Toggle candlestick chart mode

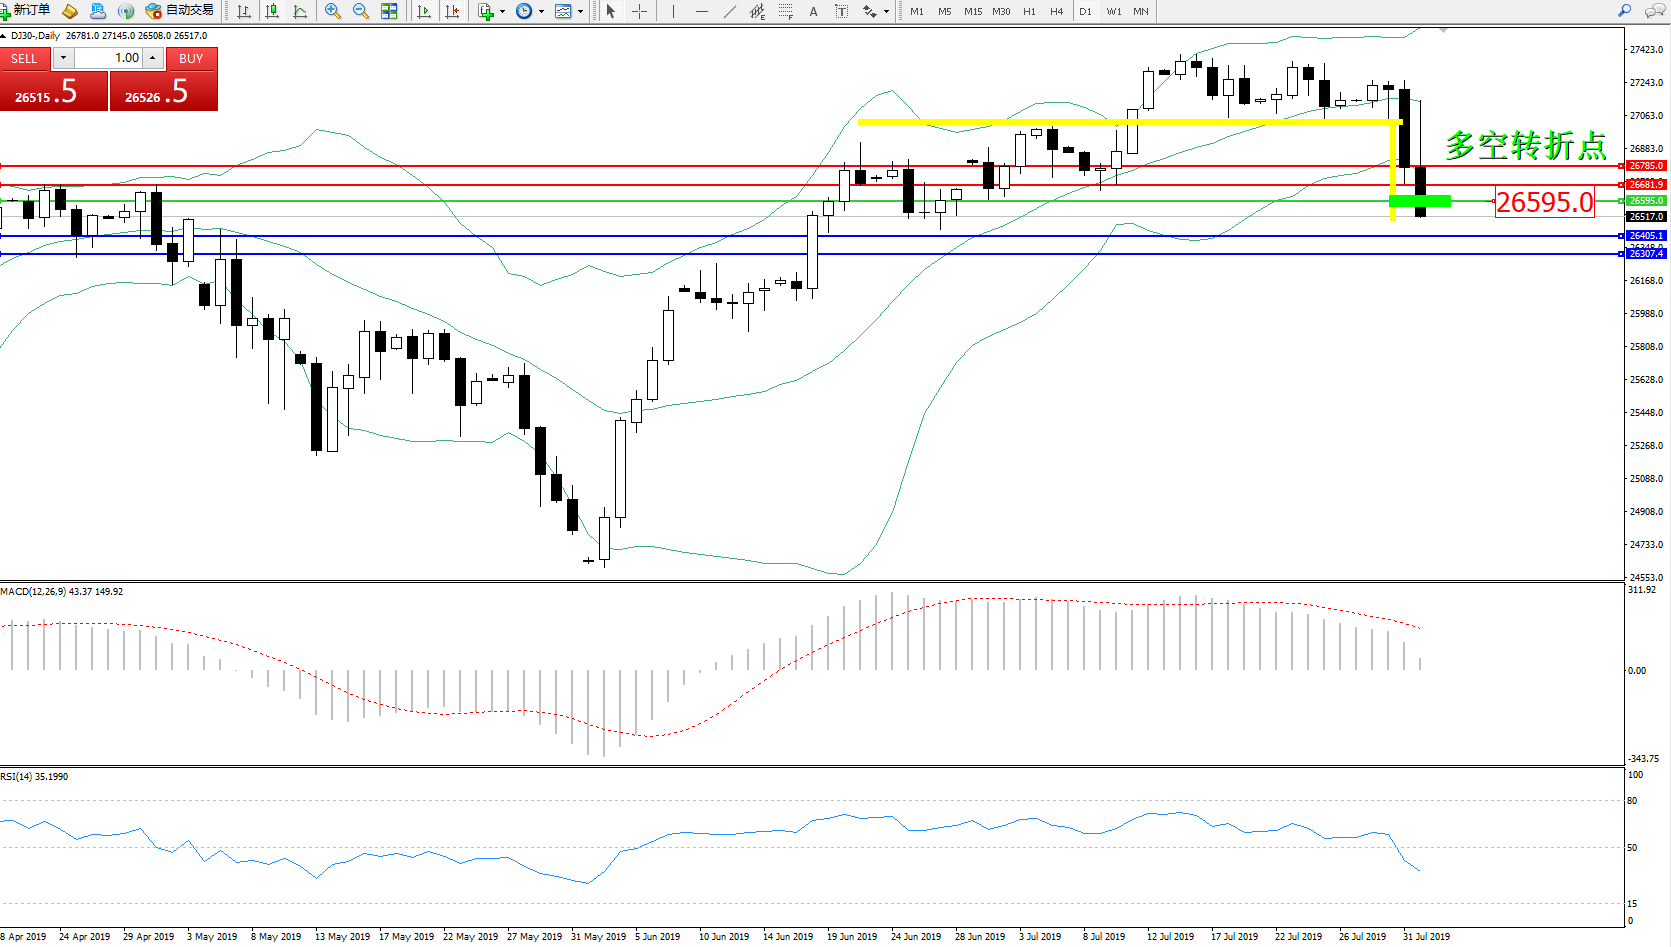click(272, 11)
